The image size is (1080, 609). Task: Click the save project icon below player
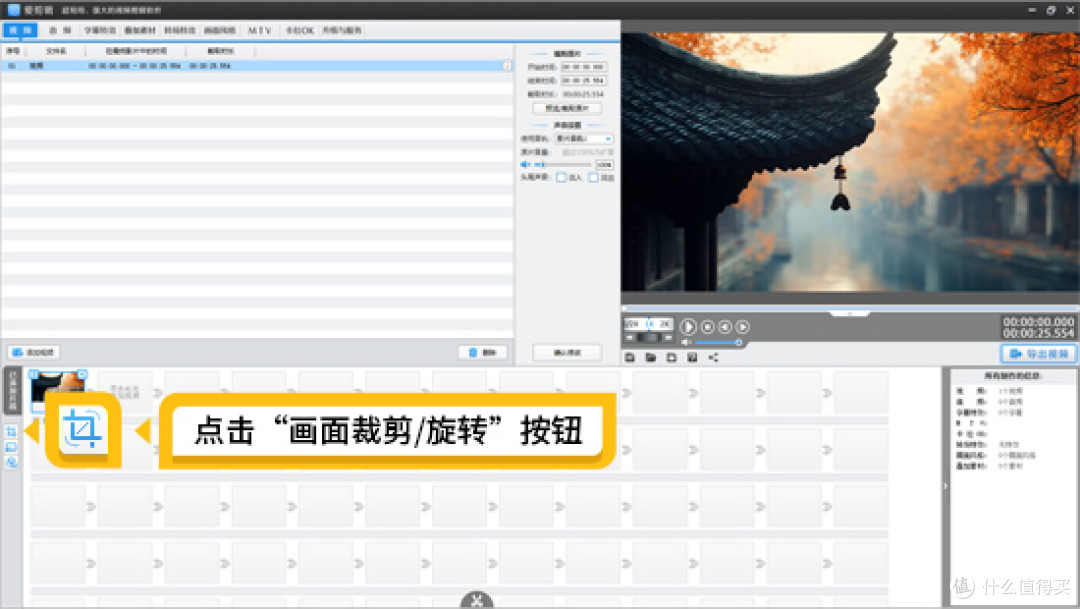(630, 358)
